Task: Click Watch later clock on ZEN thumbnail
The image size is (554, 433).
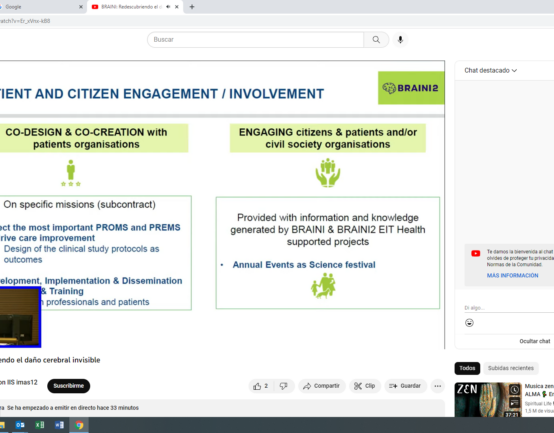Action: click(514, 390)
